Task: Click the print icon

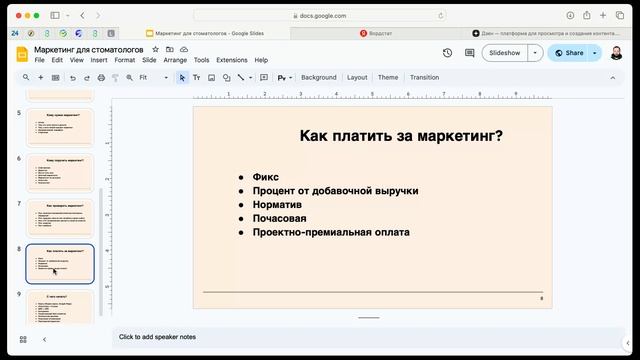Action: (101, 78)
